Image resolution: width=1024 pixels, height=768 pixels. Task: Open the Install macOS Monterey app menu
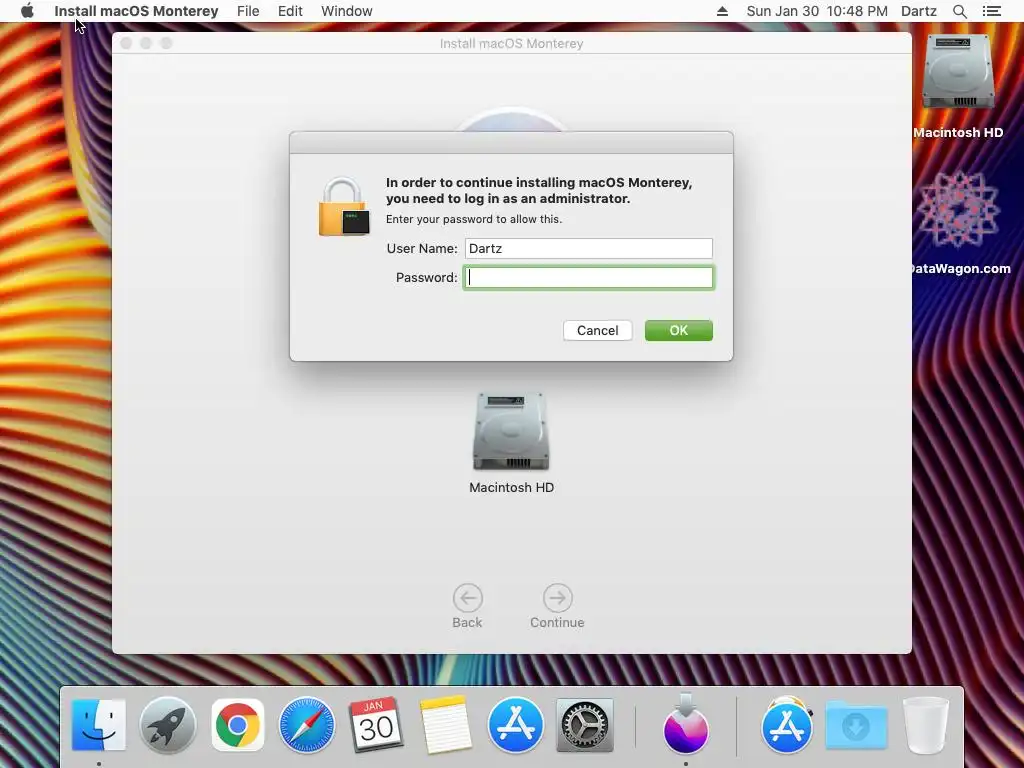(x=136, y=11)
